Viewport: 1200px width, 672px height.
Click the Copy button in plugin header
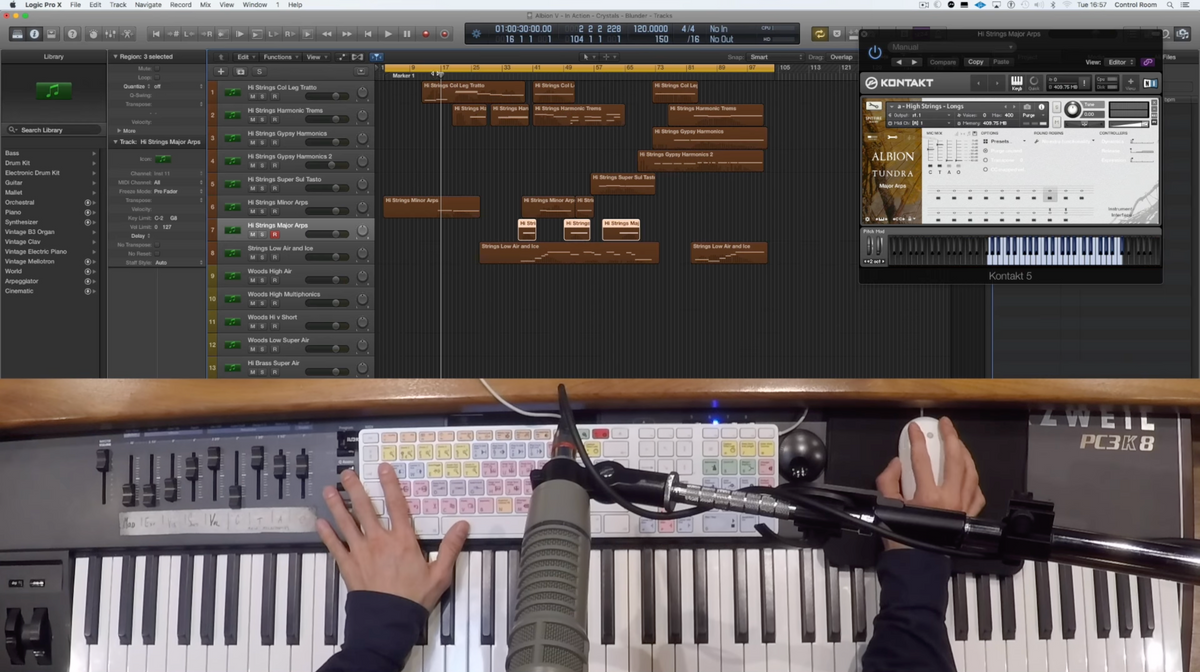(975, 62)
